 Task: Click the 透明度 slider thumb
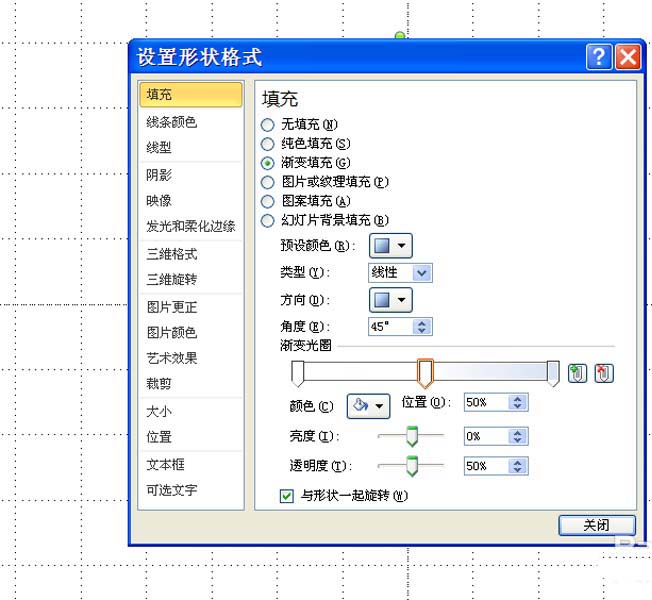412,466
